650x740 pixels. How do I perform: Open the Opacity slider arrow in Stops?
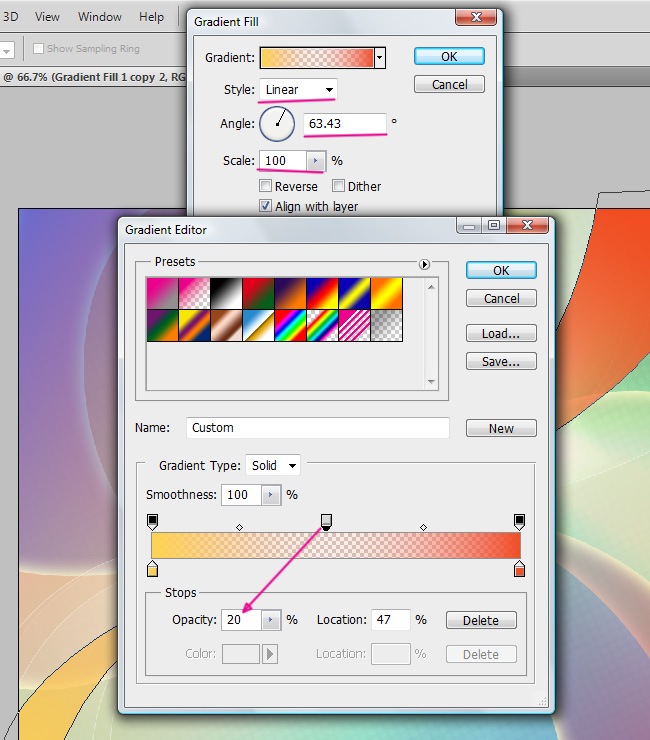[x=270, y=620]
